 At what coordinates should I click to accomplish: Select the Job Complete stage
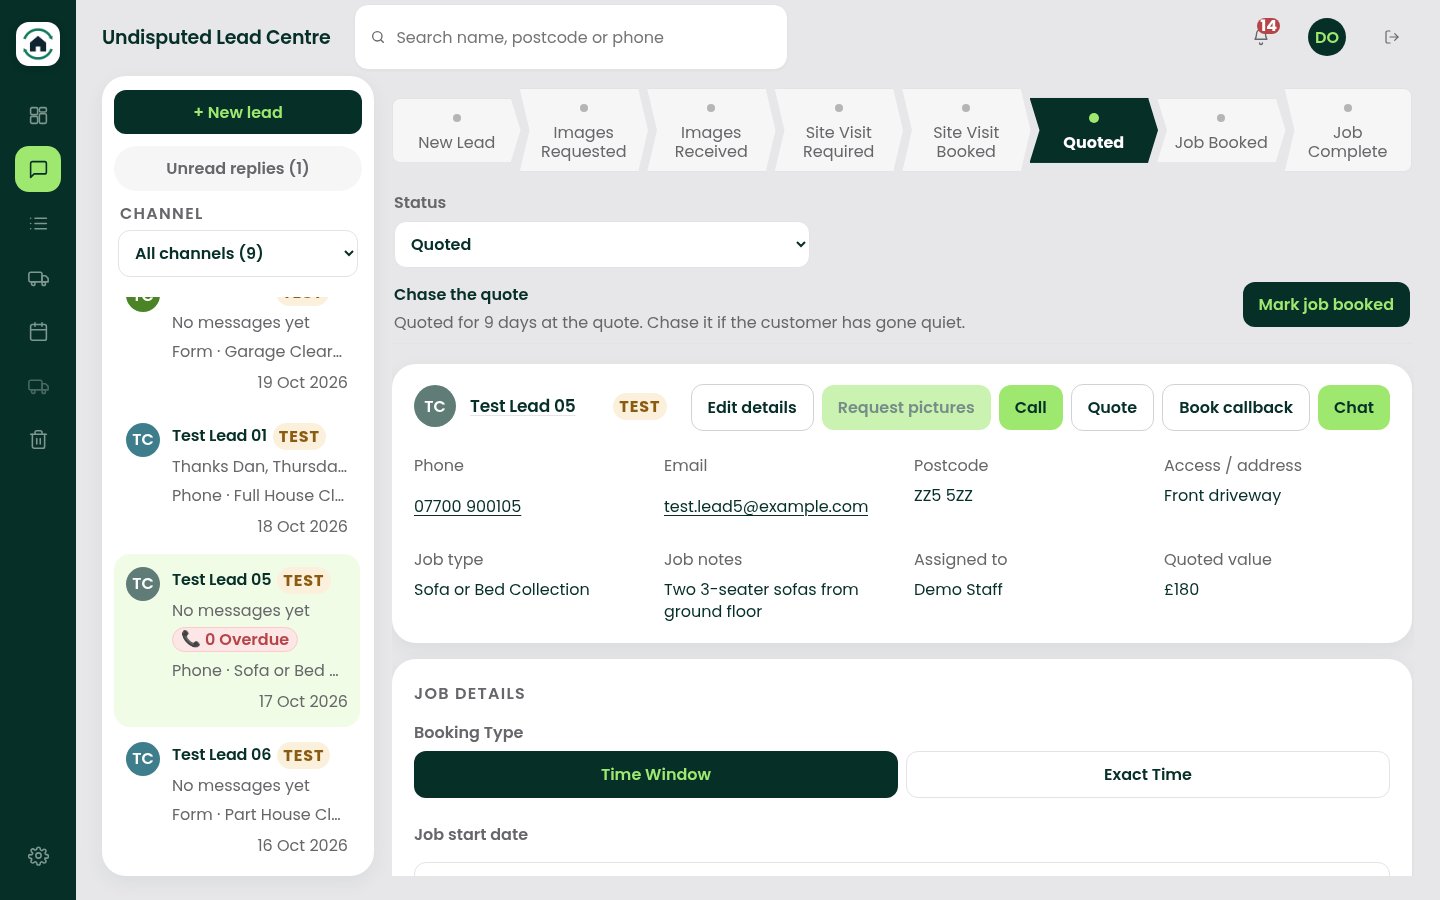point(1347,131)
